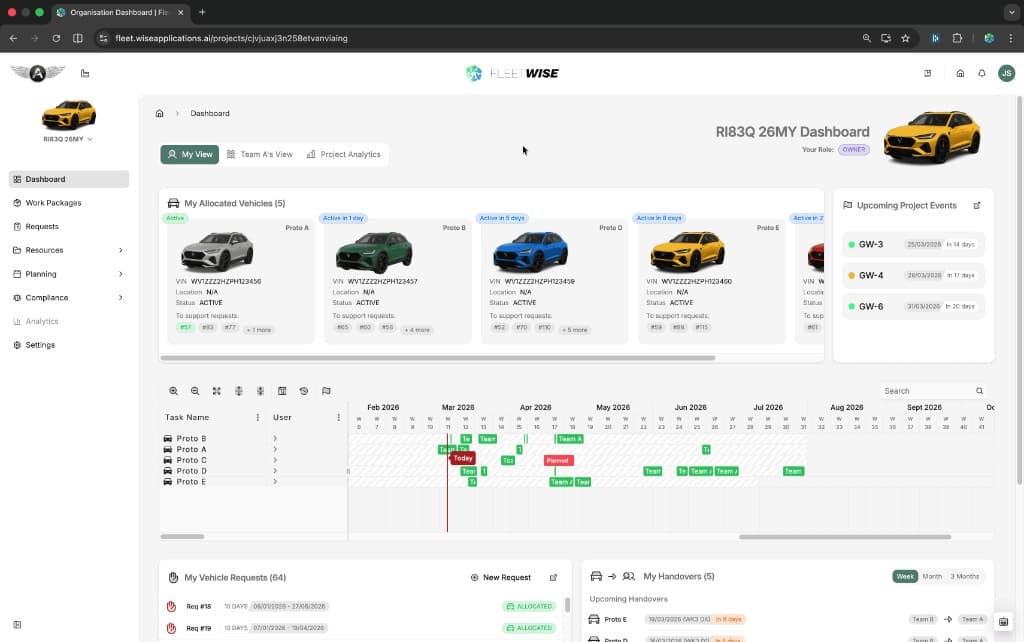The width and height of the screenshot is (1024, 642).
Task: Open the Proto D blue car thumbnail
Action: pyautogui.click(x=530, y=251)
